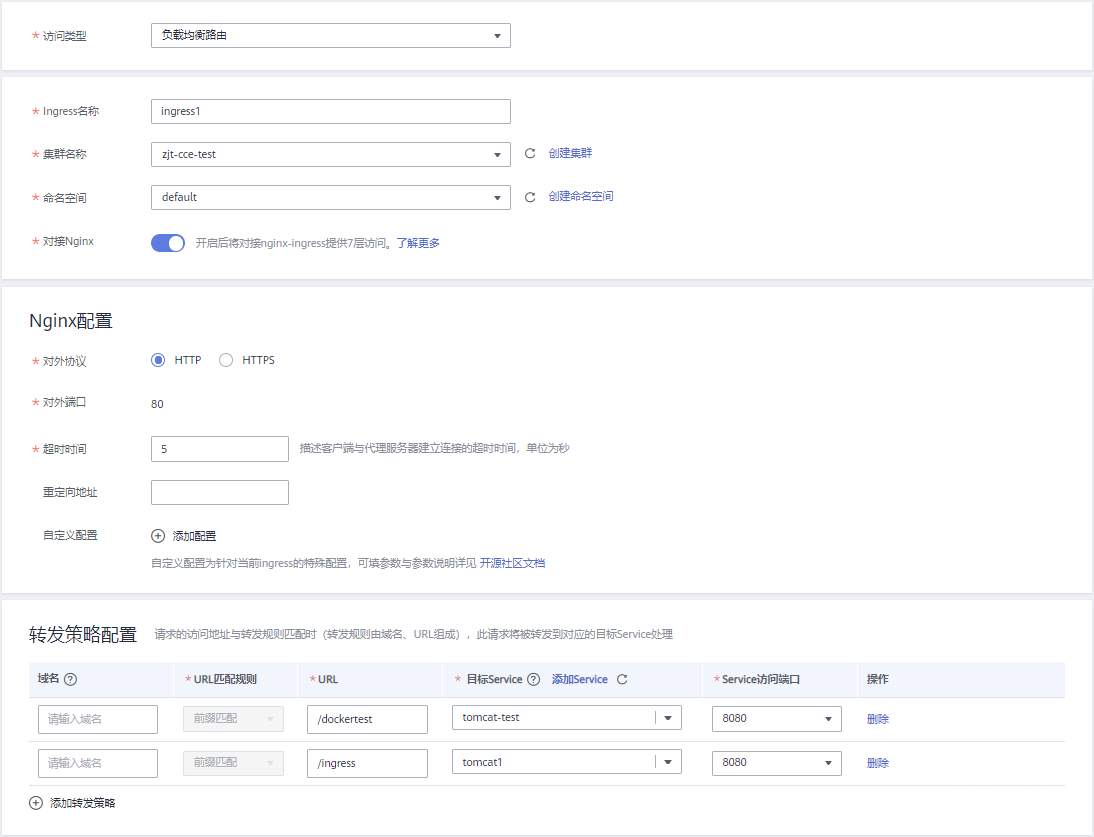Click the help icon beside 目标Service
1094x837 pixels.
534,680
